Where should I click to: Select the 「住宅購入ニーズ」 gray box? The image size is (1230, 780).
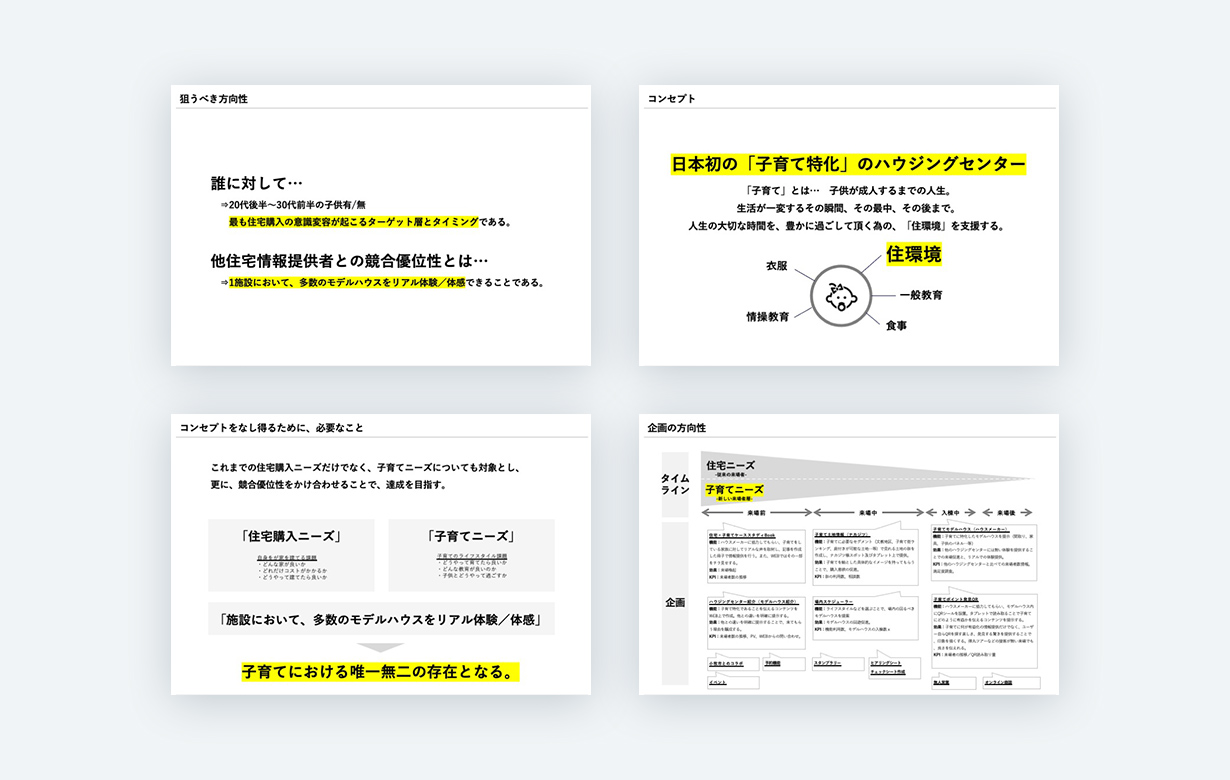coord(291,554)
